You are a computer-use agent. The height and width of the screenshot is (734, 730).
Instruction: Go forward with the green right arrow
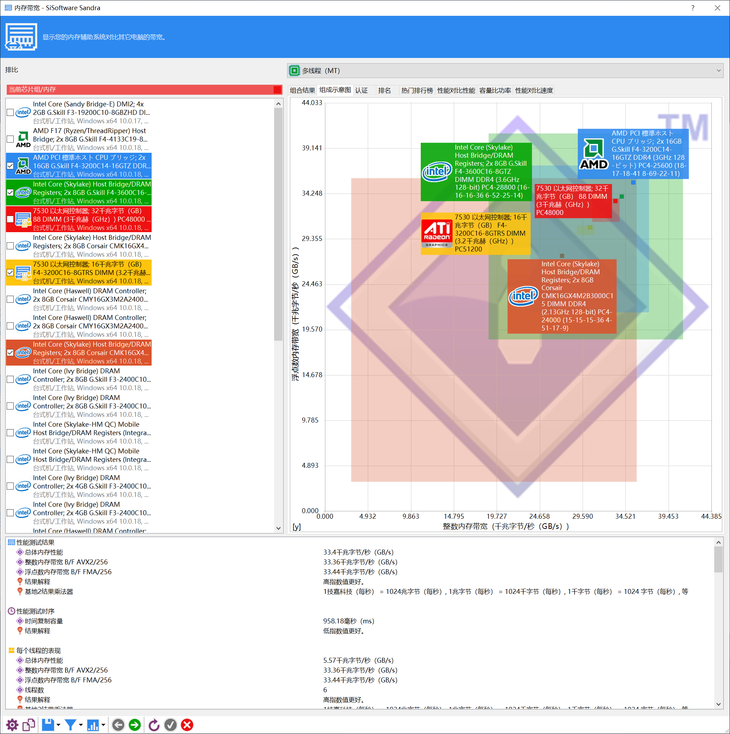[x=135, y=725]
